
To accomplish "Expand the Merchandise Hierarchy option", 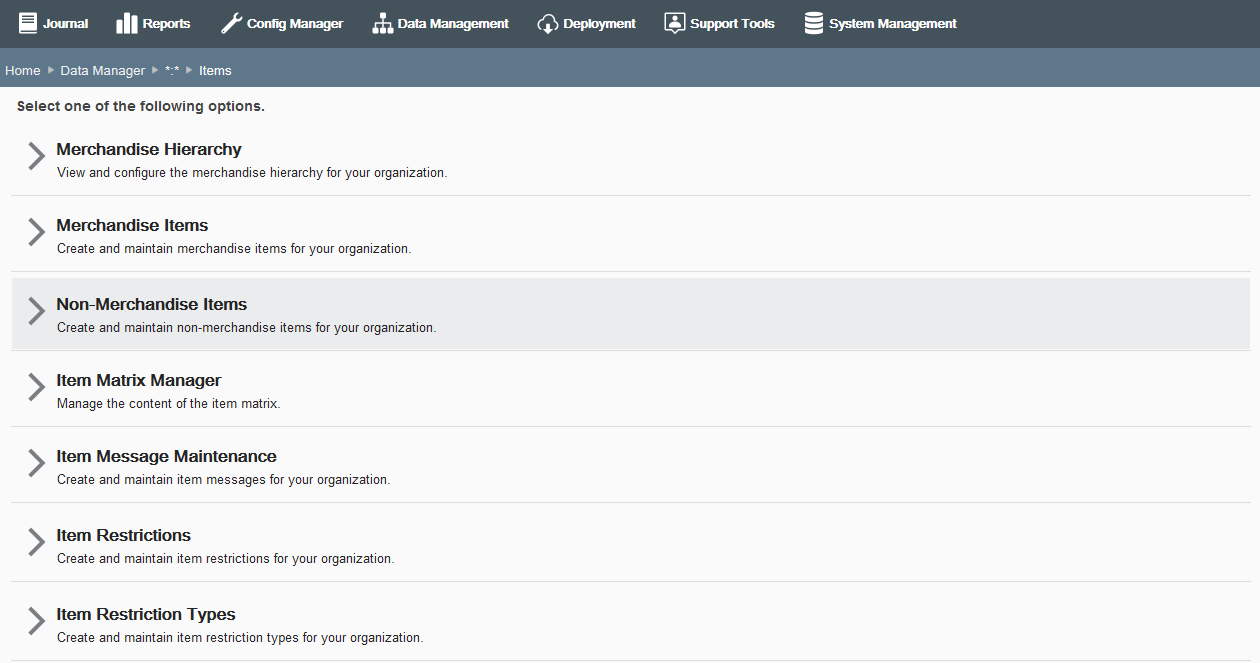I will tap(36, 157).
